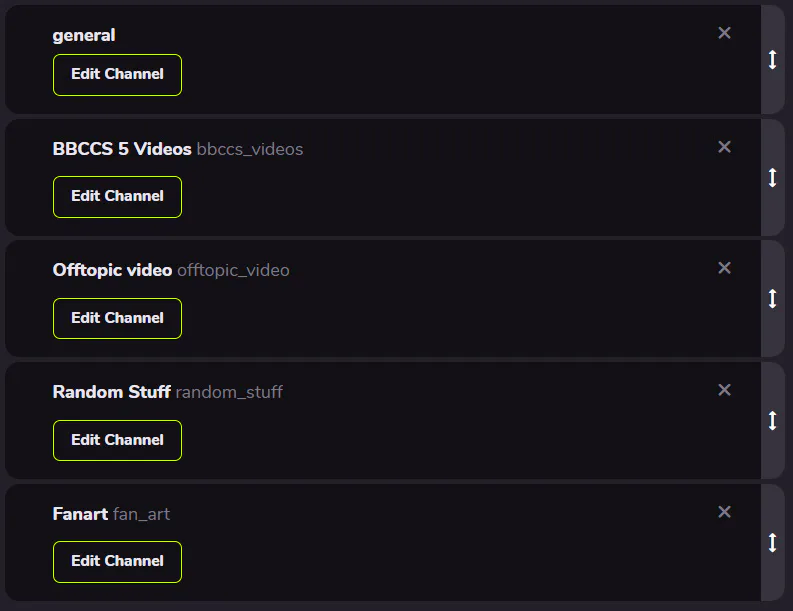
Task: Grab the BBCCS 5 Videos reorder handle
Action: (772, 177)
